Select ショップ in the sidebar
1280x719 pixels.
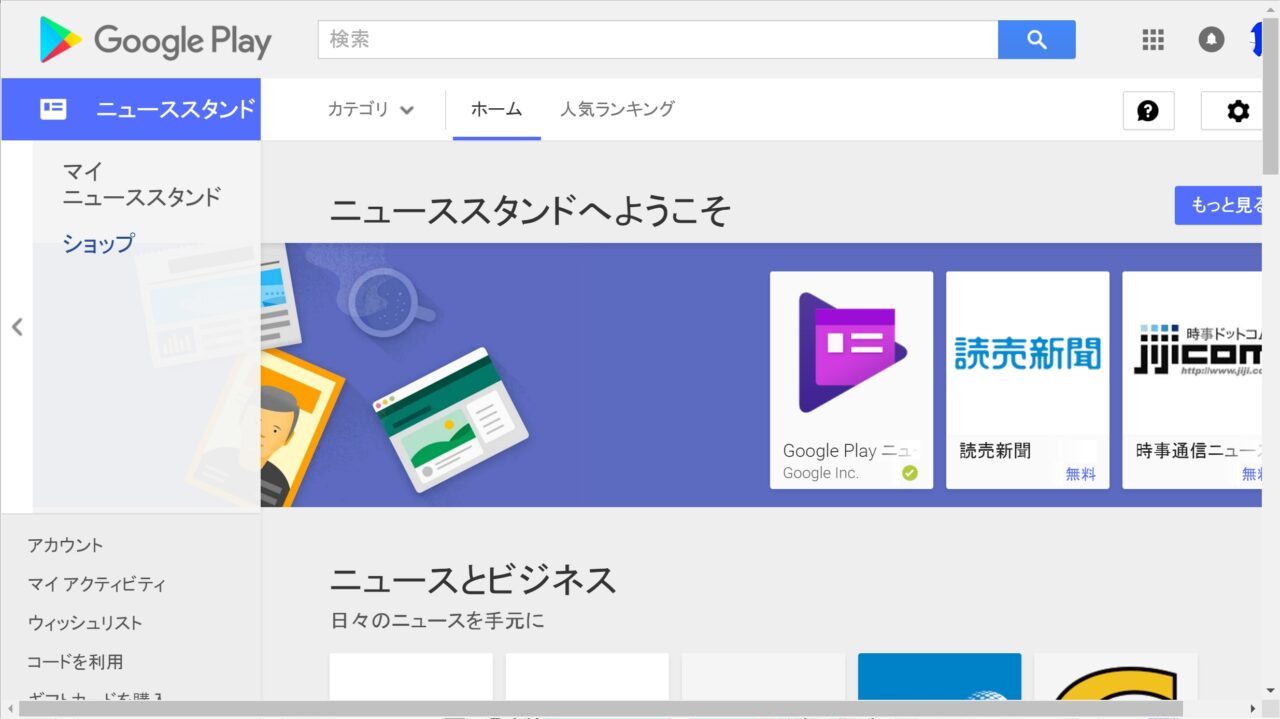[98, 243]
